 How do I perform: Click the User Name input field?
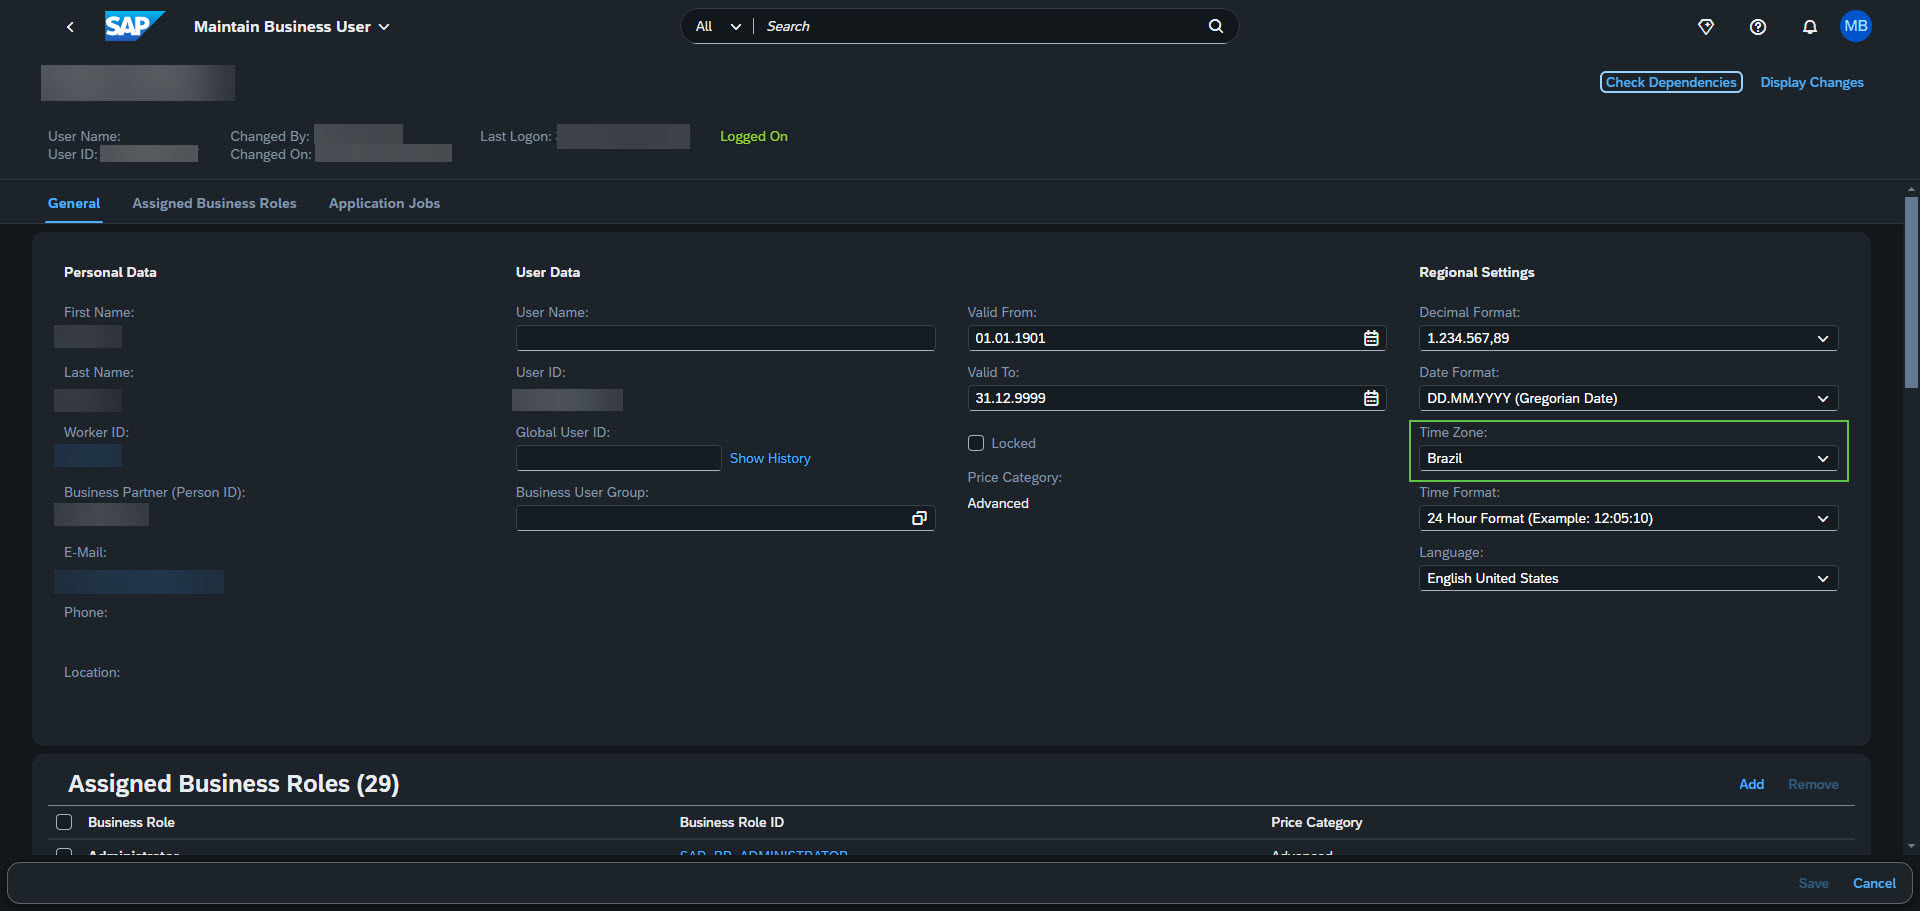[x=725, y=338]
